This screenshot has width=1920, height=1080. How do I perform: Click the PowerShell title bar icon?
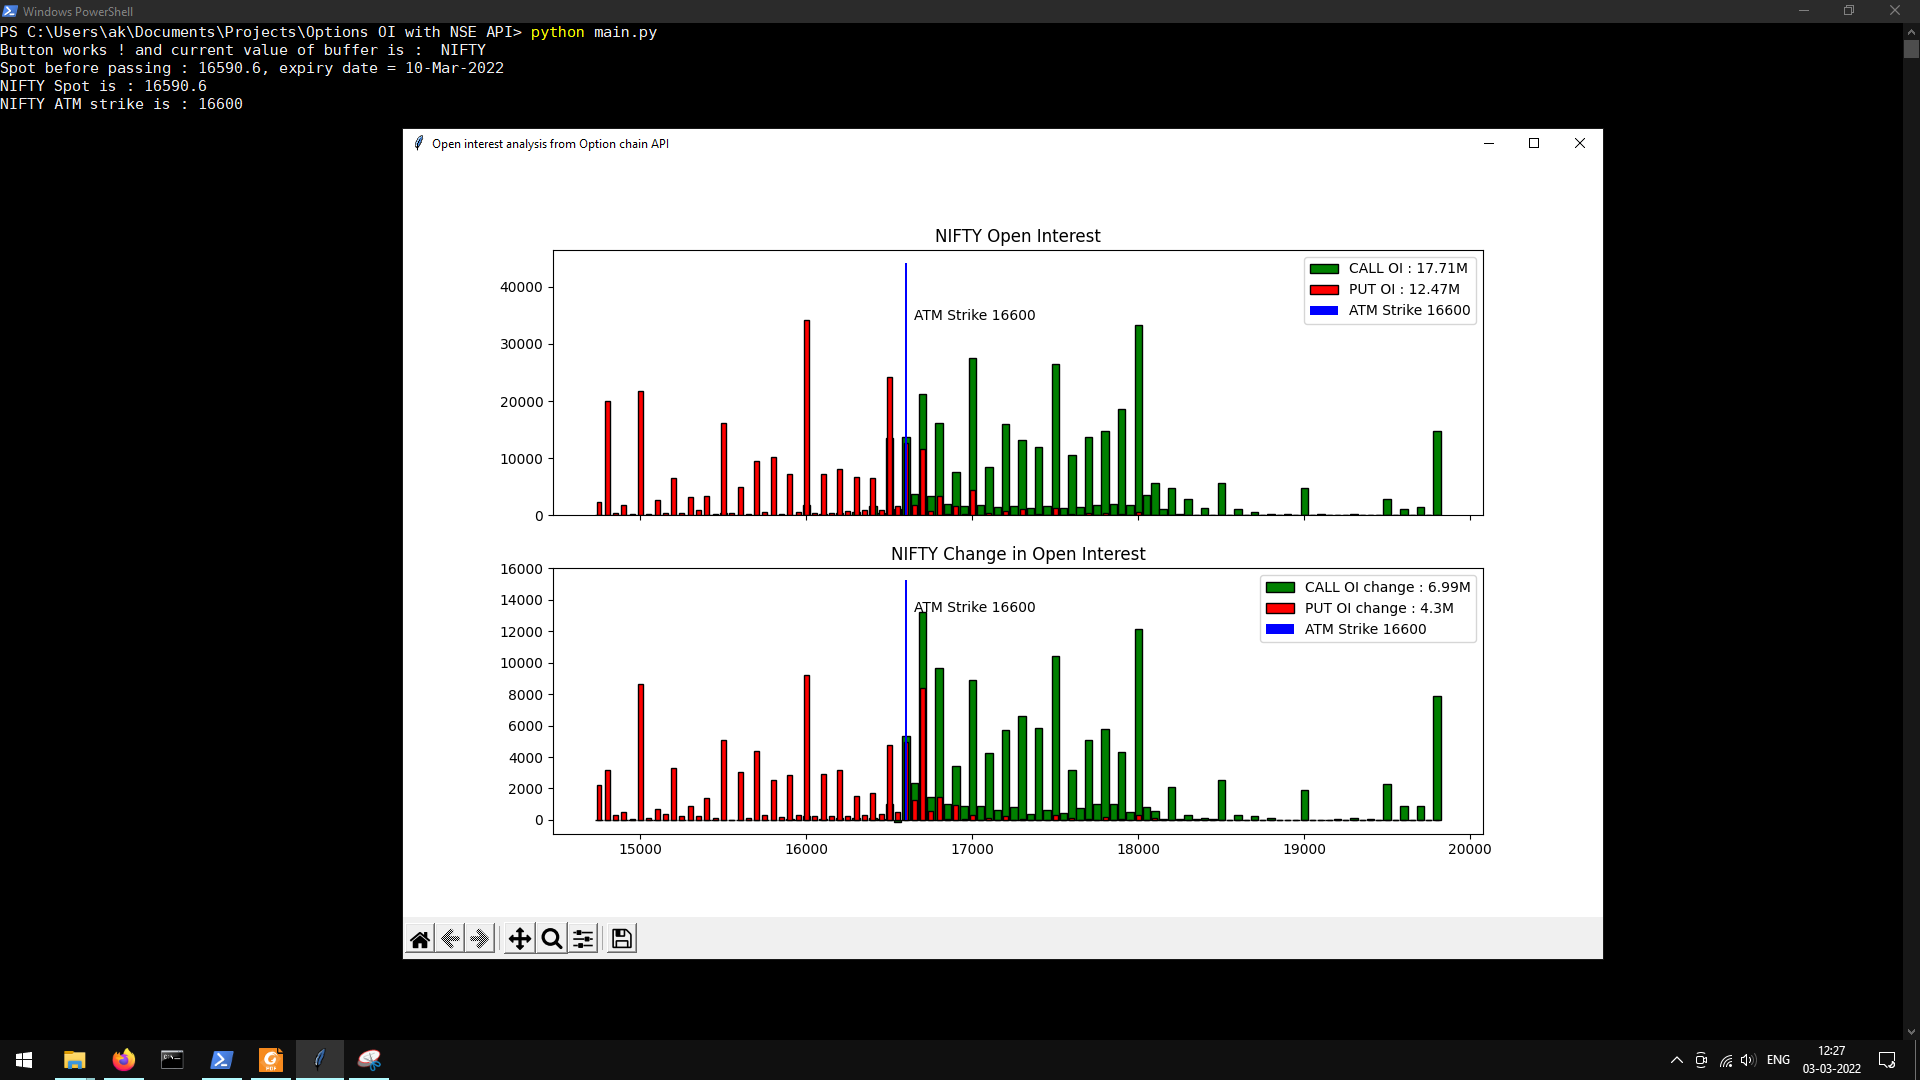[10, 11]
